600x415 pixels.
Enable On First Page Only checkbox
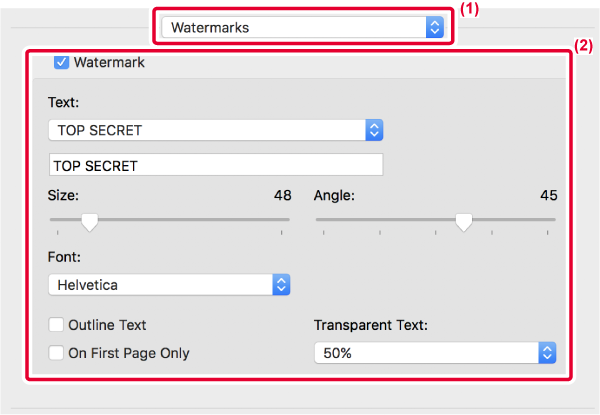pyautogui.click(x=56, y=352)
